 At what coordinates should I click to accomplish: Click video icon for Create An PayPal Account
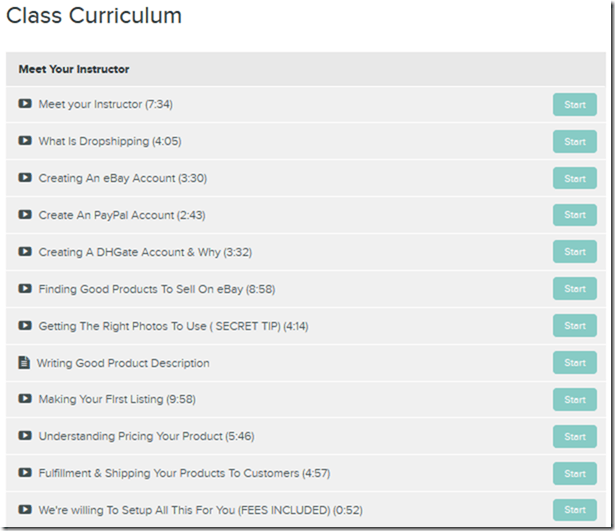point(25,215)
